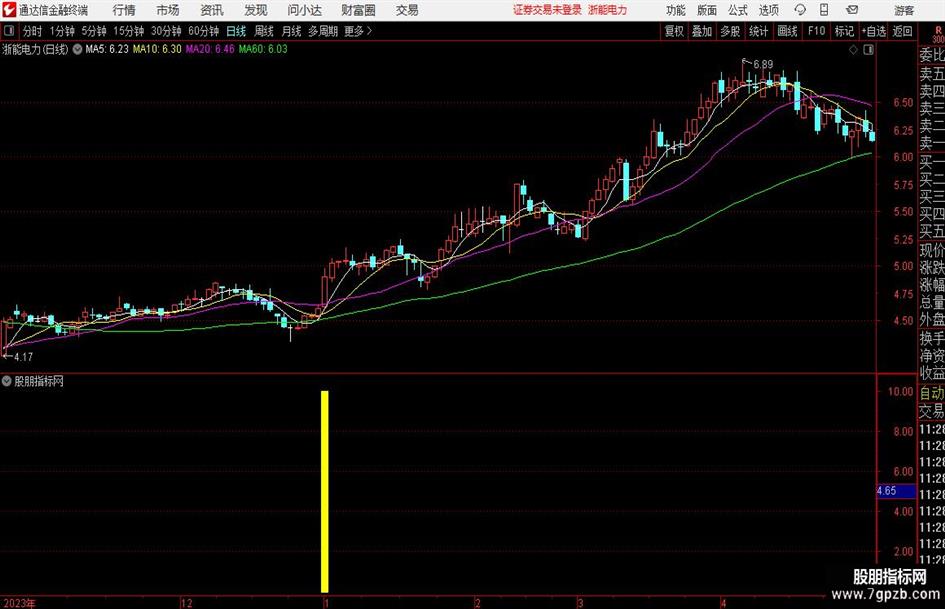Click 证券交易未登录 login status
This screenshot has width=945, height=609.
tap(547, 10)
